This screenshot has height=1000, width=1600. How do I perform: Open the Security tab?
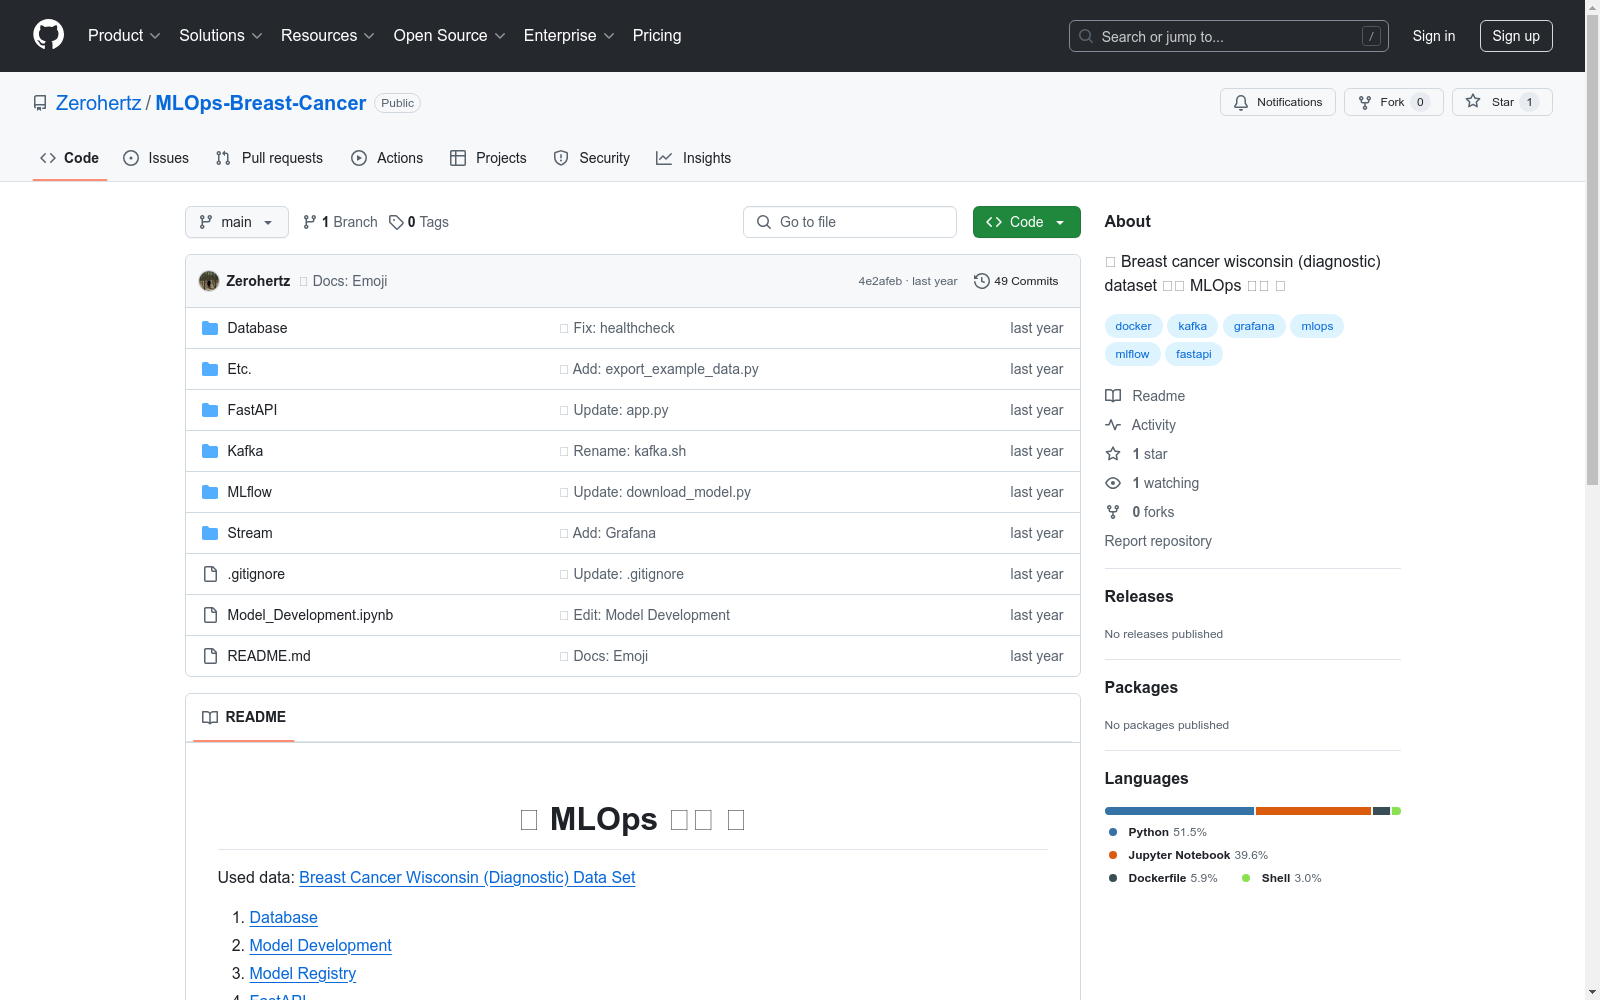coord(592,158)
